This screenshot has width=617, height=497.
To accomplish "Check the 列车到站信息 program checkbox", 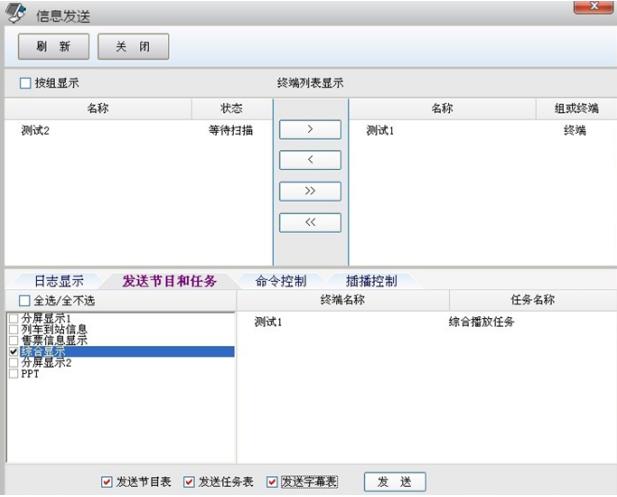I will tap(13, 329).
